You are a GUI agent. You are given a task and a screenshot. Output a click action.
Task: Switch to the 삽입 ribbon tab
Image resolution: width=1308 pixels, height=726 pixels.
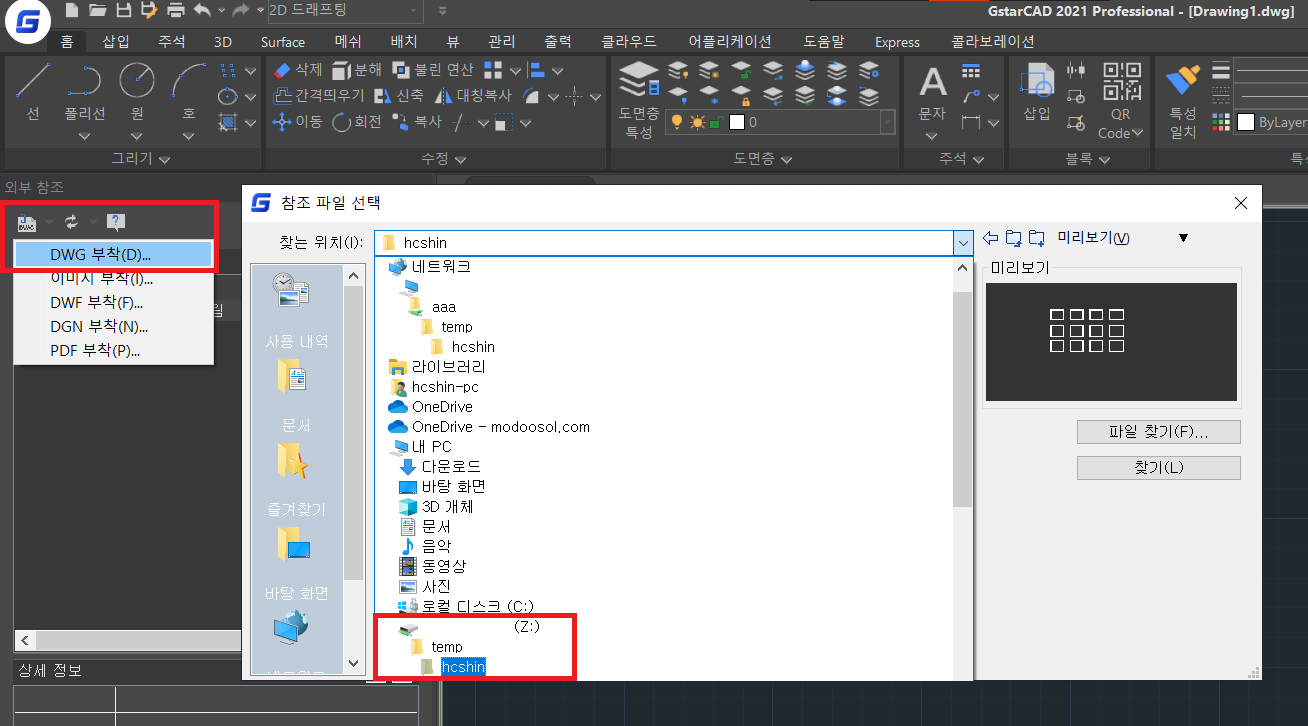tap(116, 42)
